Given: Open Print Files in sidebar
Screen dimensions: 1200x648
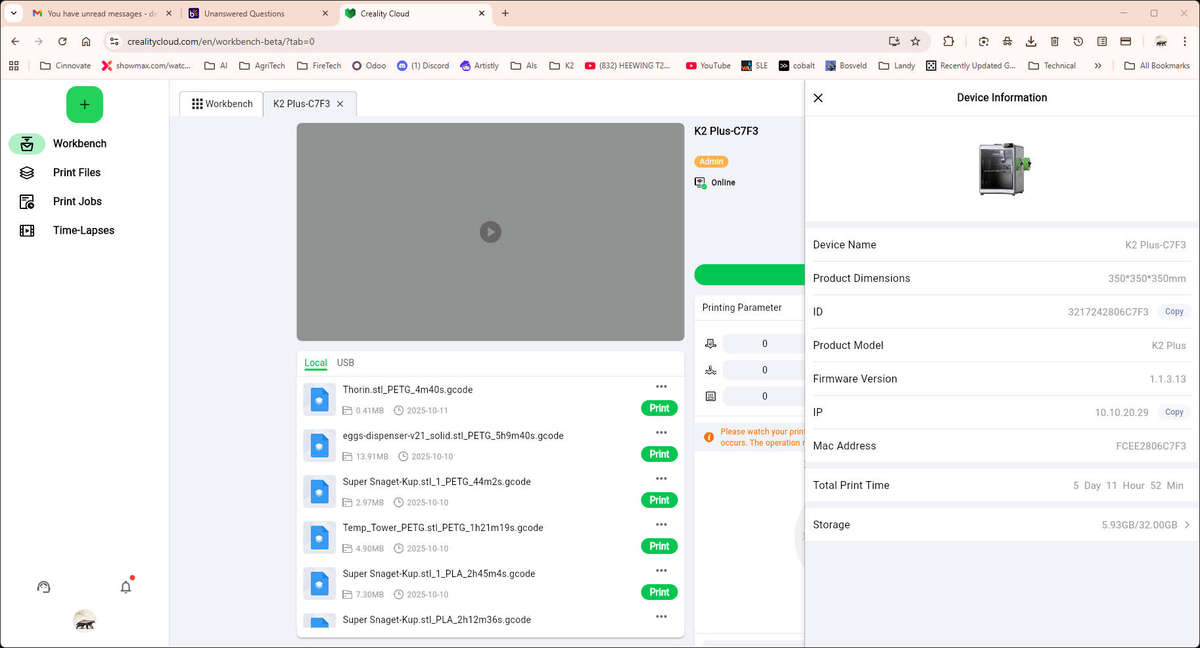Looking at the screenshot, I should (x=76, y=173).
